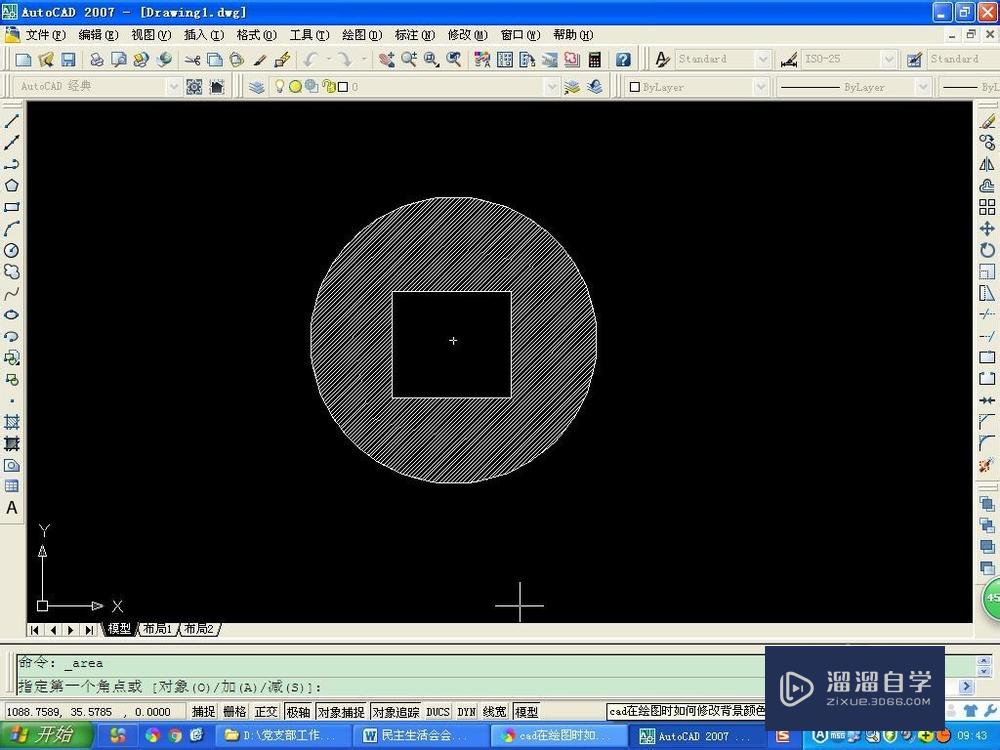Image resolution: width=1000 pixels, height=750 pixels.
Task: Select the Line tool
Action: pyautogui.click(x=11, y=120)
